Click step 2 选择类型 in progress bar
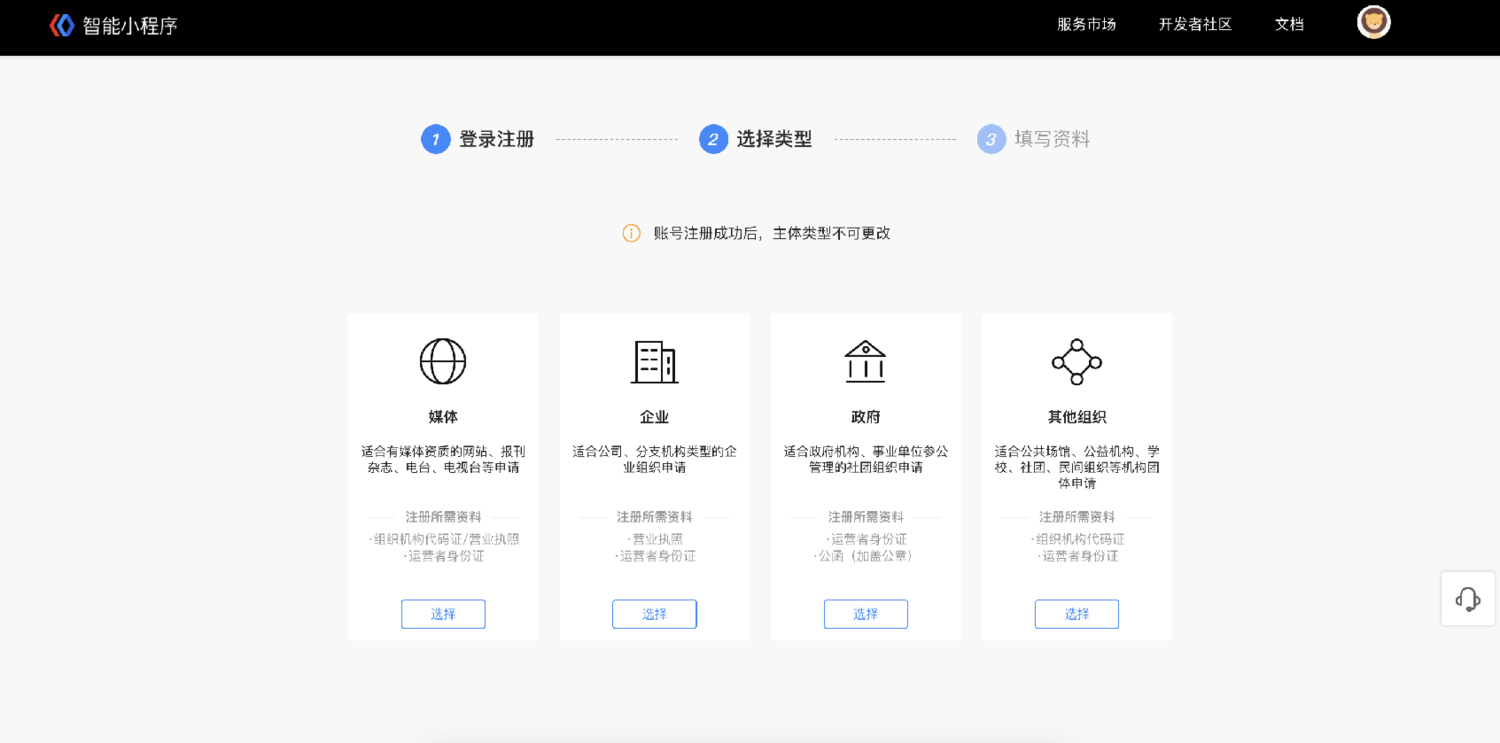This screenshot has width=1500, height=743. [x=756, y=139]
